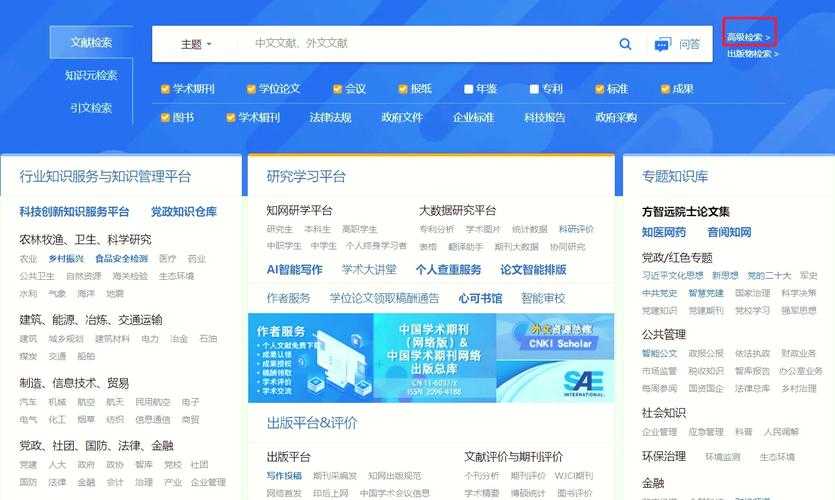Image resolution: width=835 pixels, height=500 pixels.
Task: Click the 翻译助手 link
Action: [465, 247]
